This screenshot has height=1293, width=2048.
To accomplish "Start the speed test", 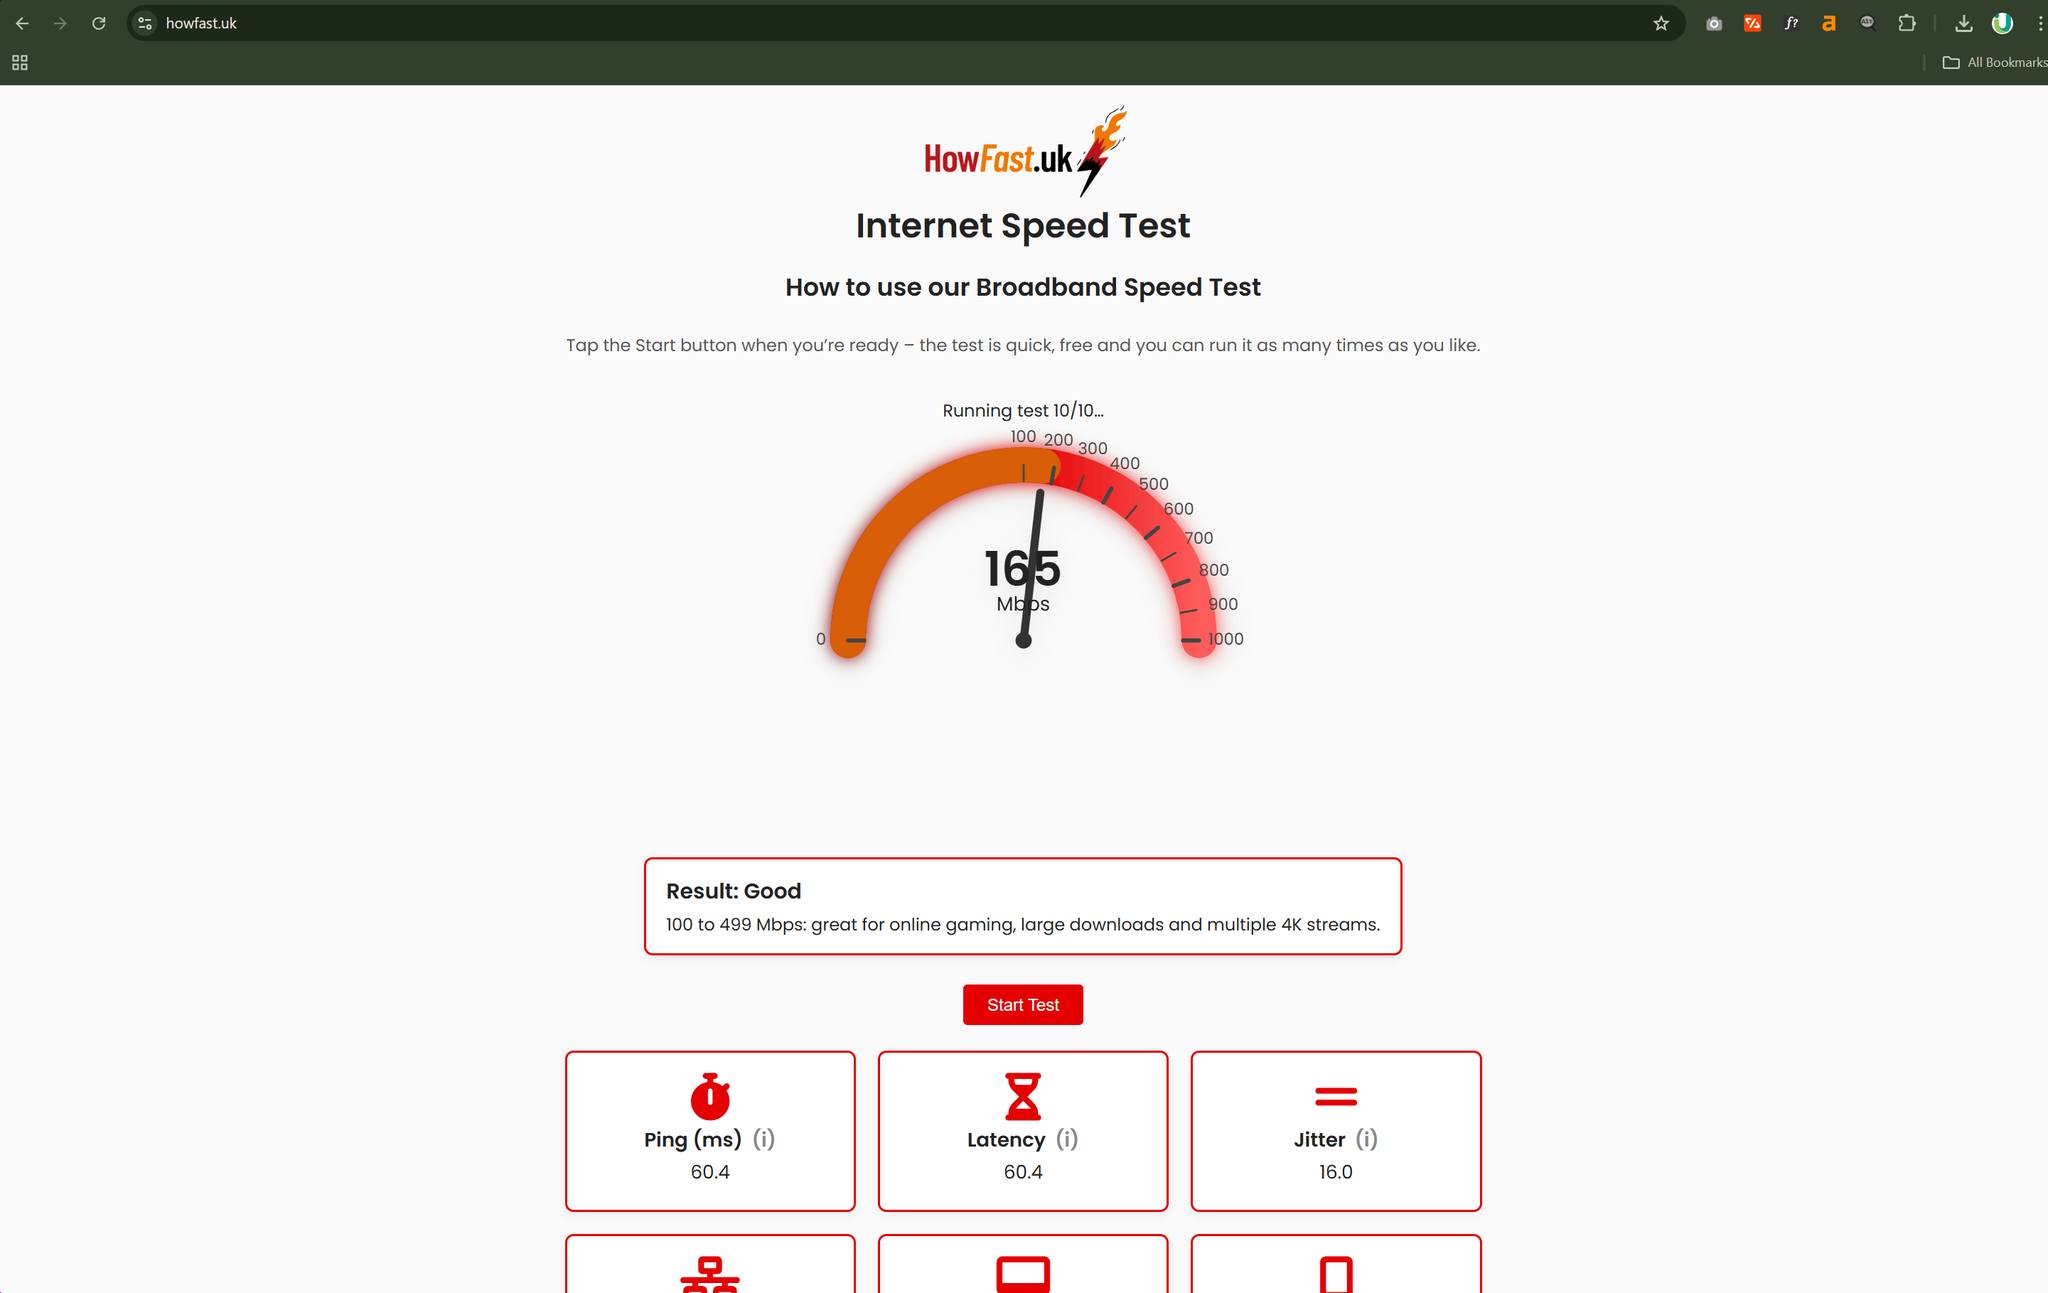I will pyautogui.click(x=1023, y=1005).
